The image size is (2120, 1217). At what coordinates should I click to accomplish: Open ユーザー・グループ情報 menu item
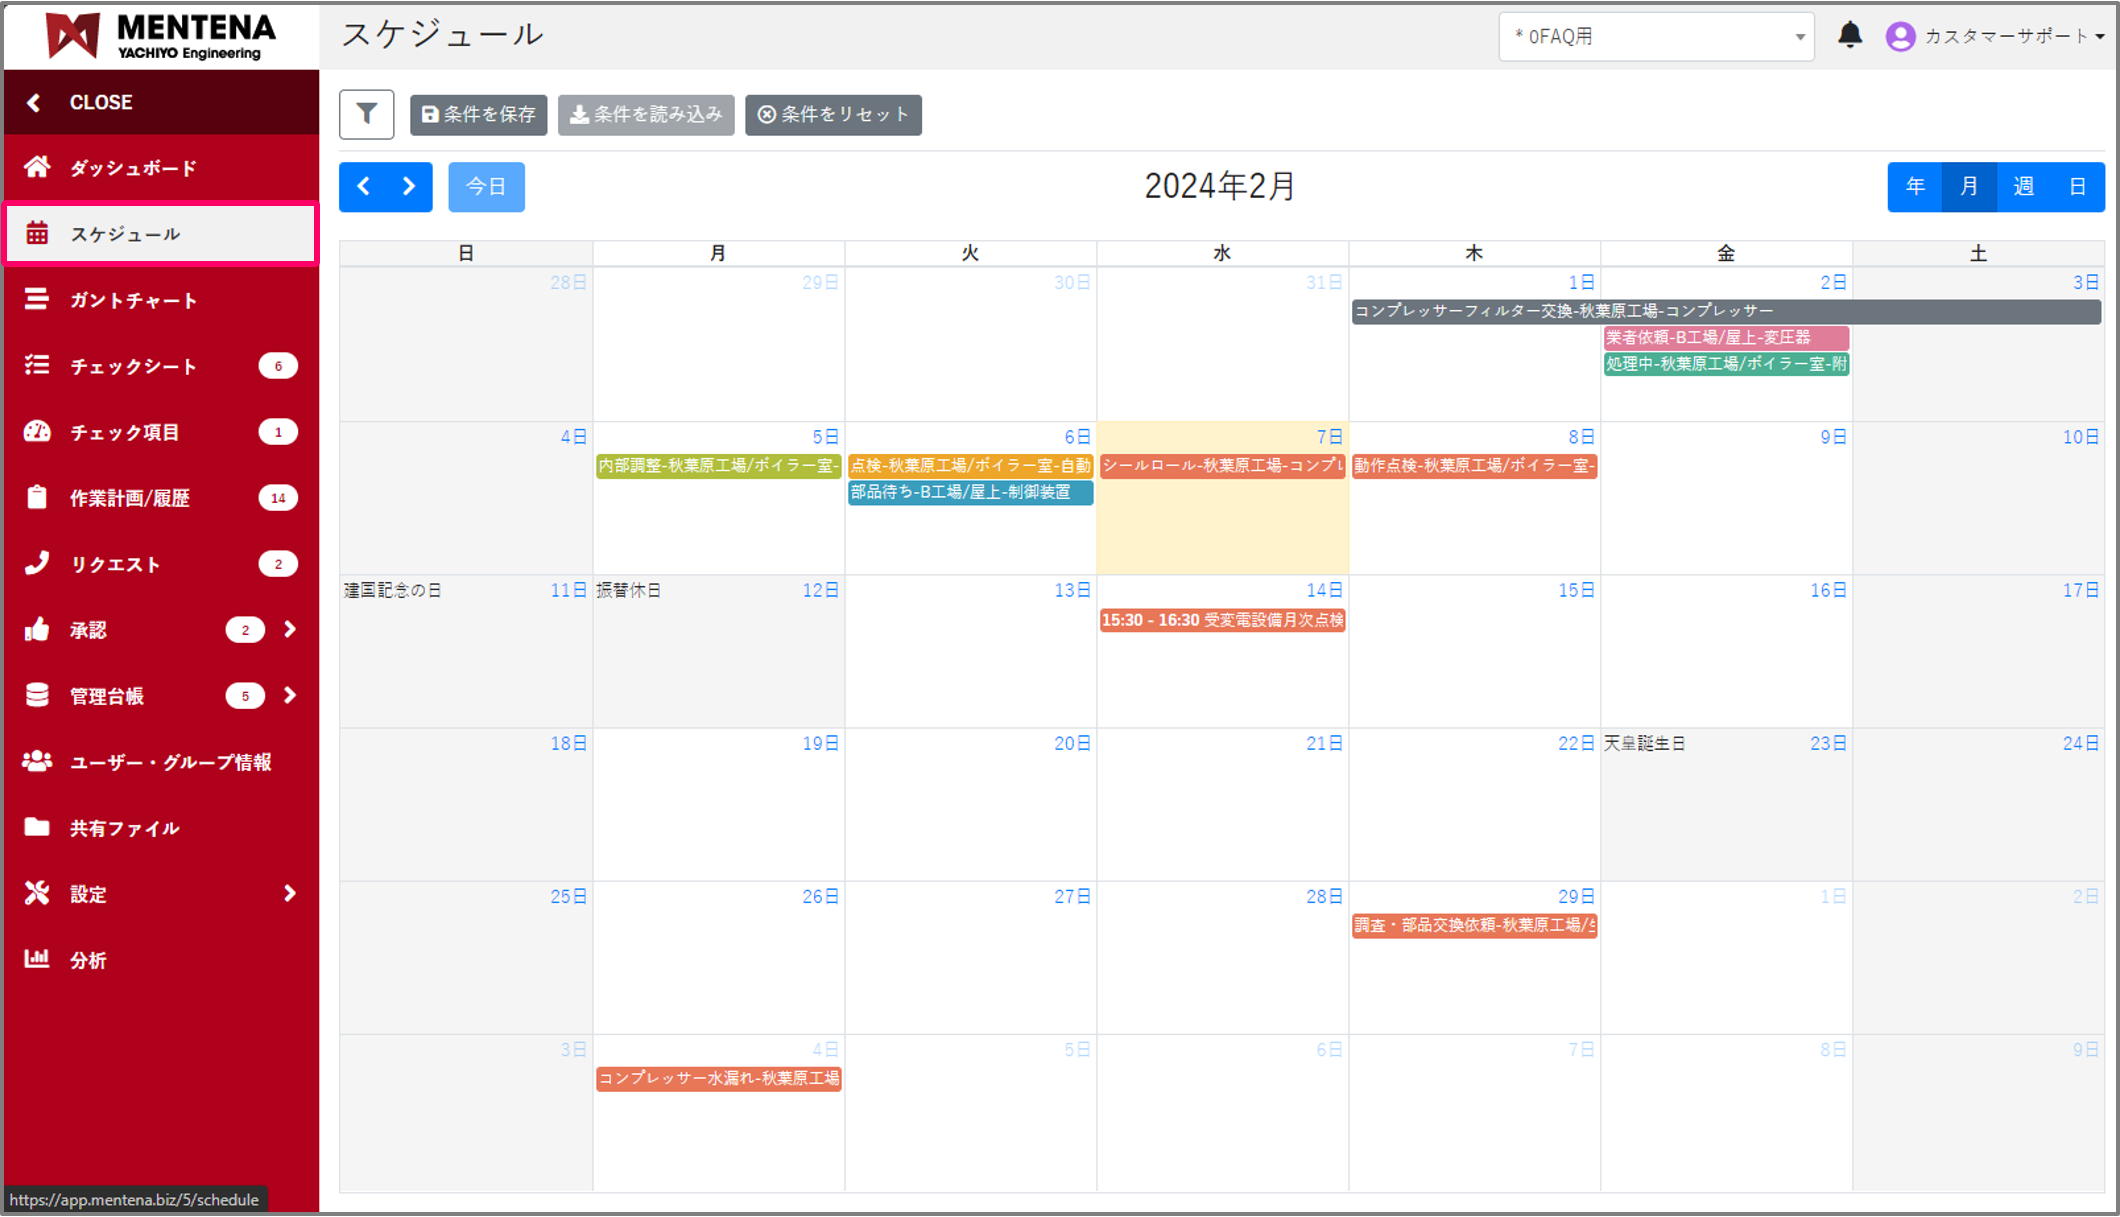(x=170, y=762)
